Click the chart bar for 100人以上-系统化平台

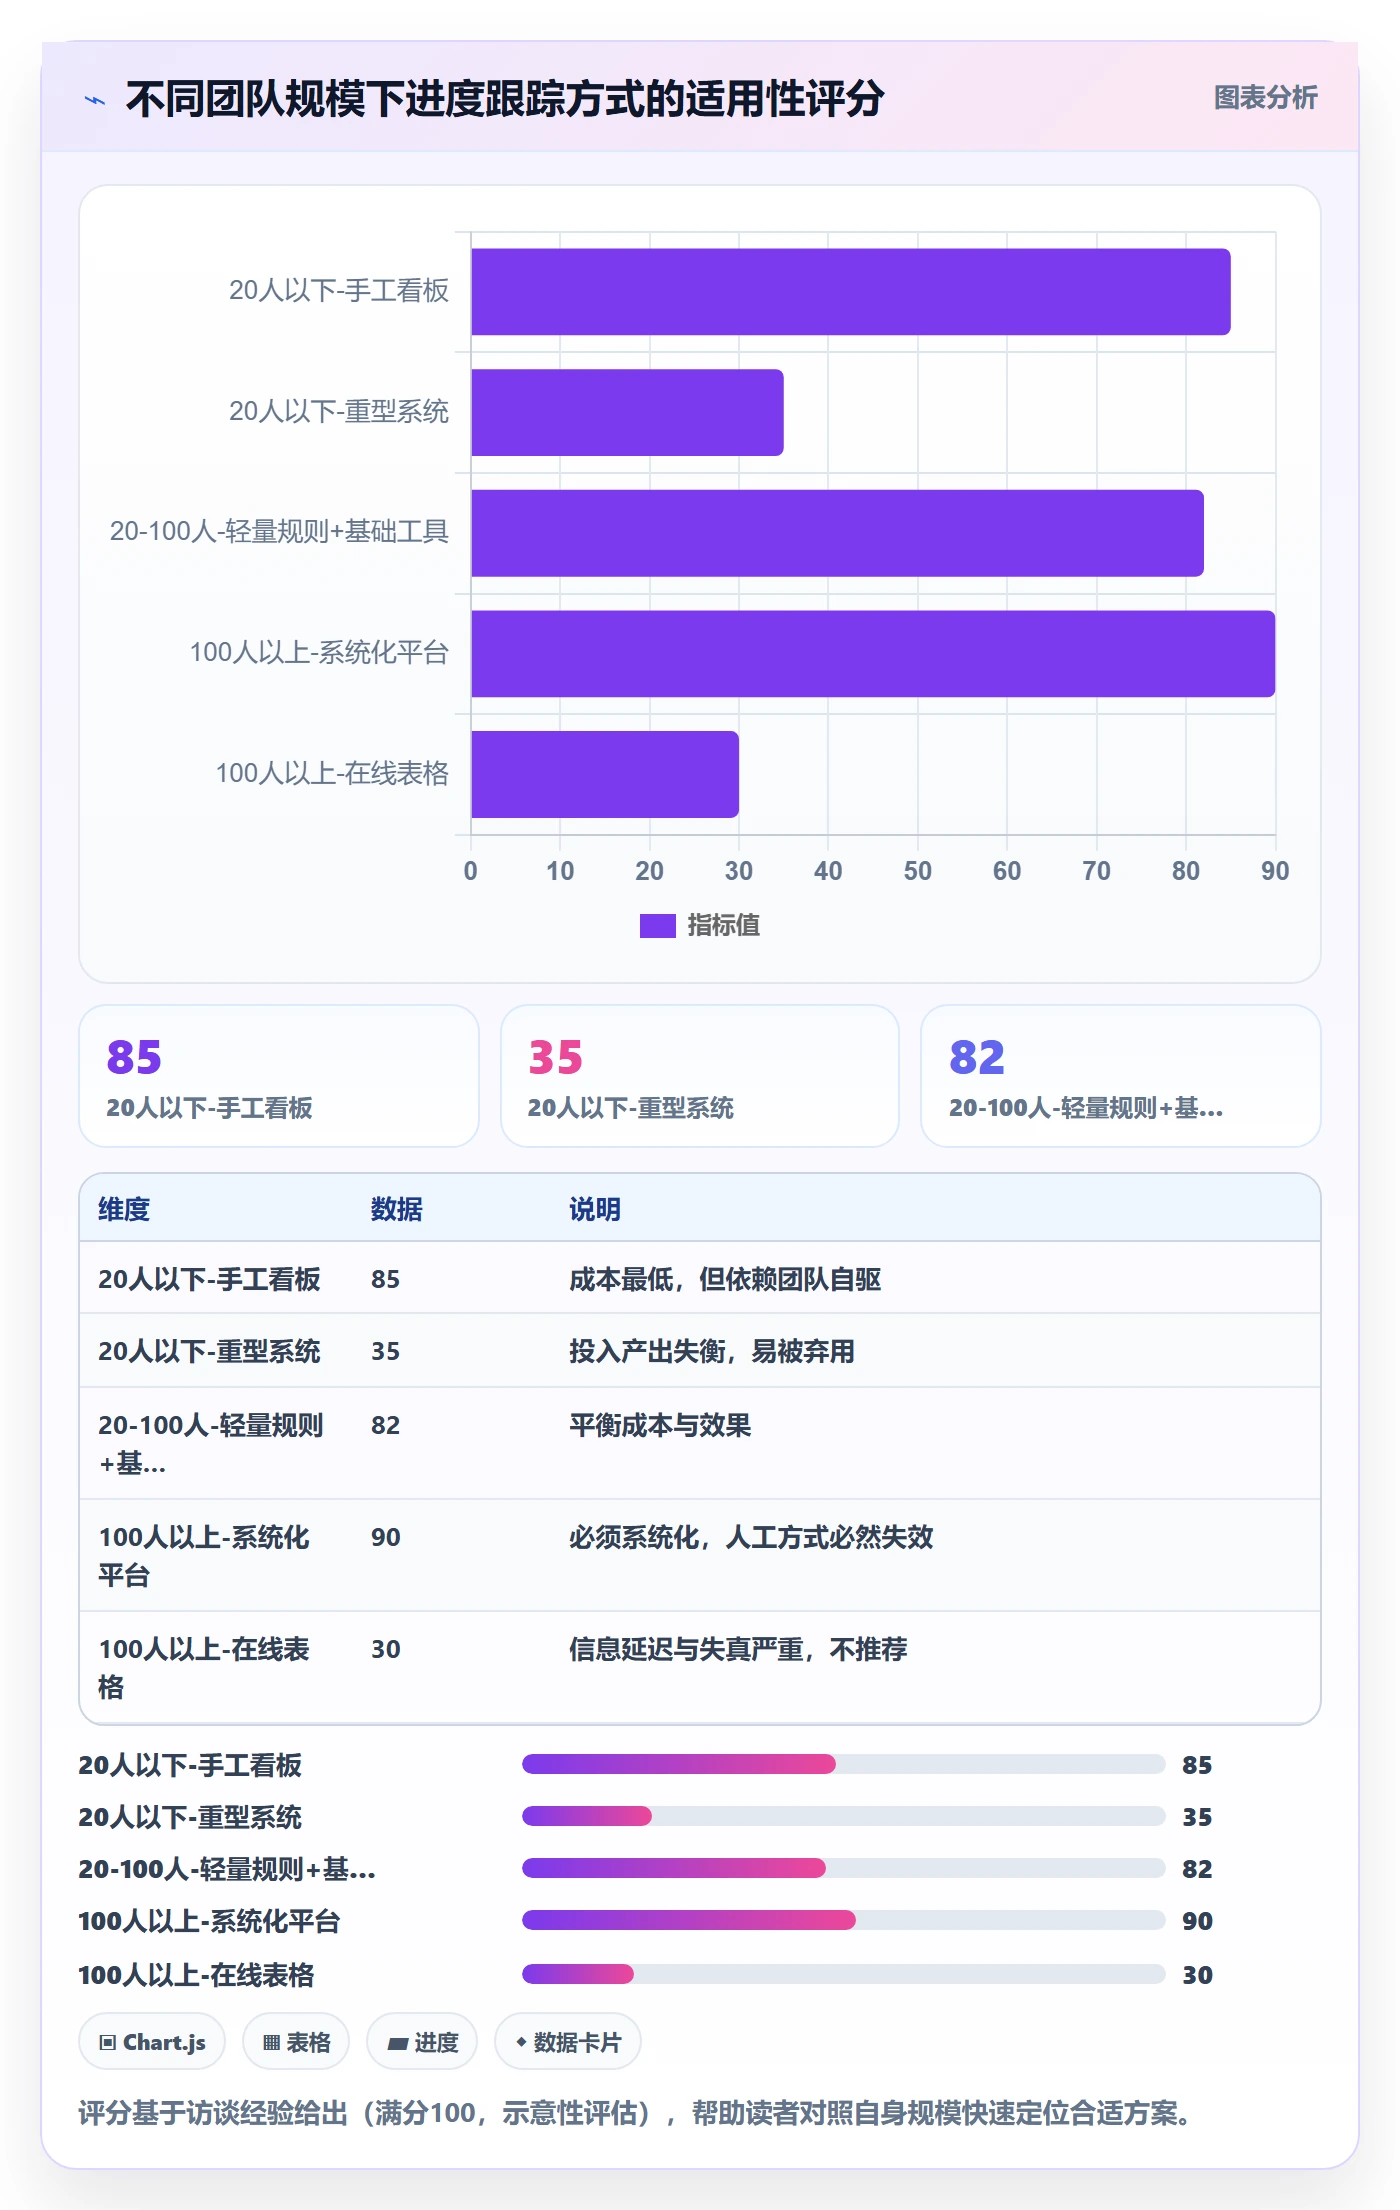873,654
